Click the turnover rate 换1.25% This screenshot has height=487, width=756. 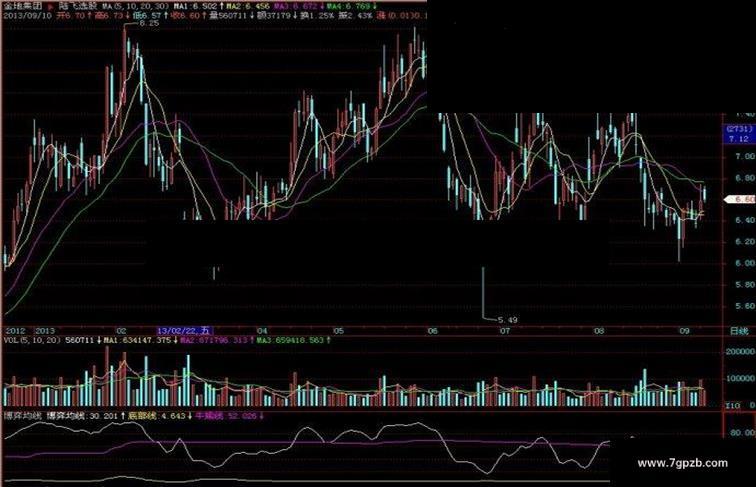(x=317, y=16)
